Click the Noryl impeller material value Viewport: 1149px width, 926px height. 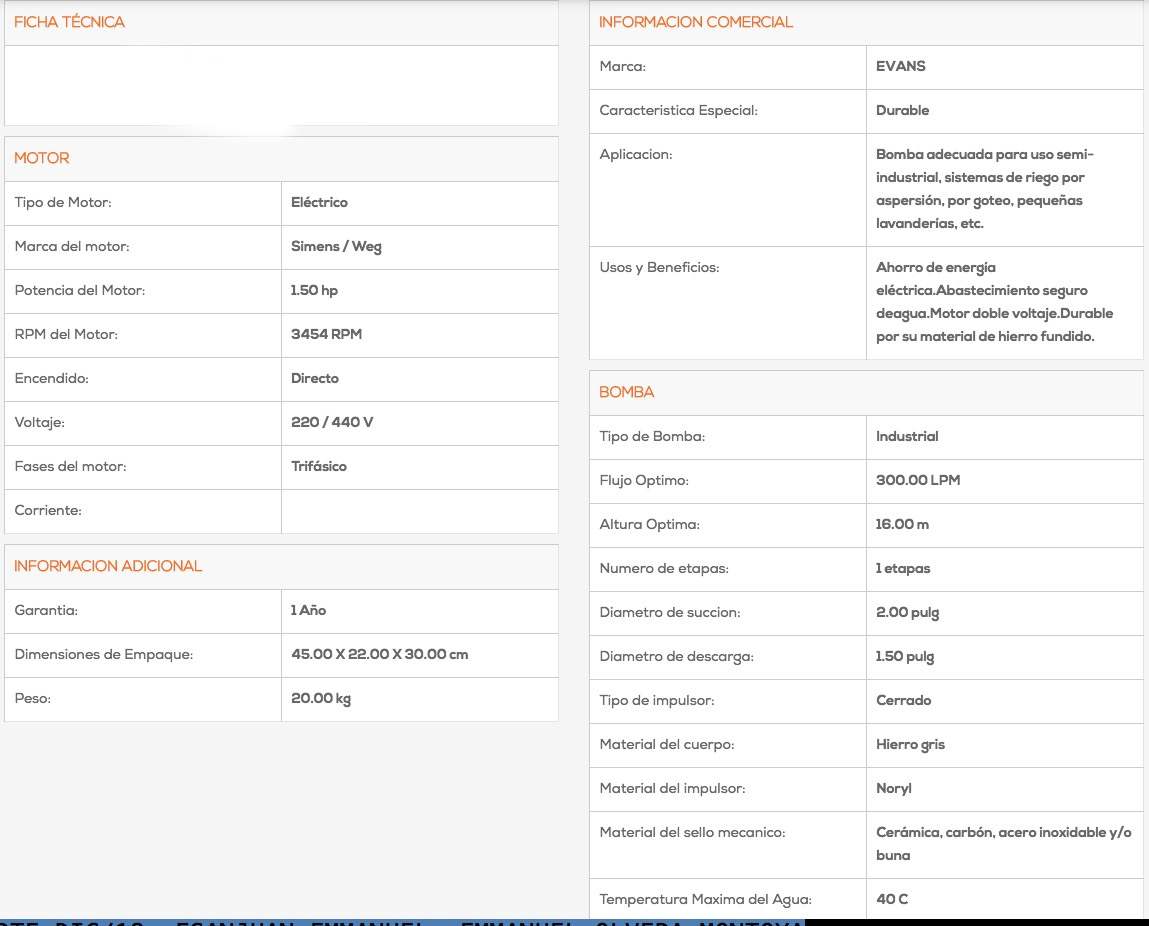[x=894, y=788]
